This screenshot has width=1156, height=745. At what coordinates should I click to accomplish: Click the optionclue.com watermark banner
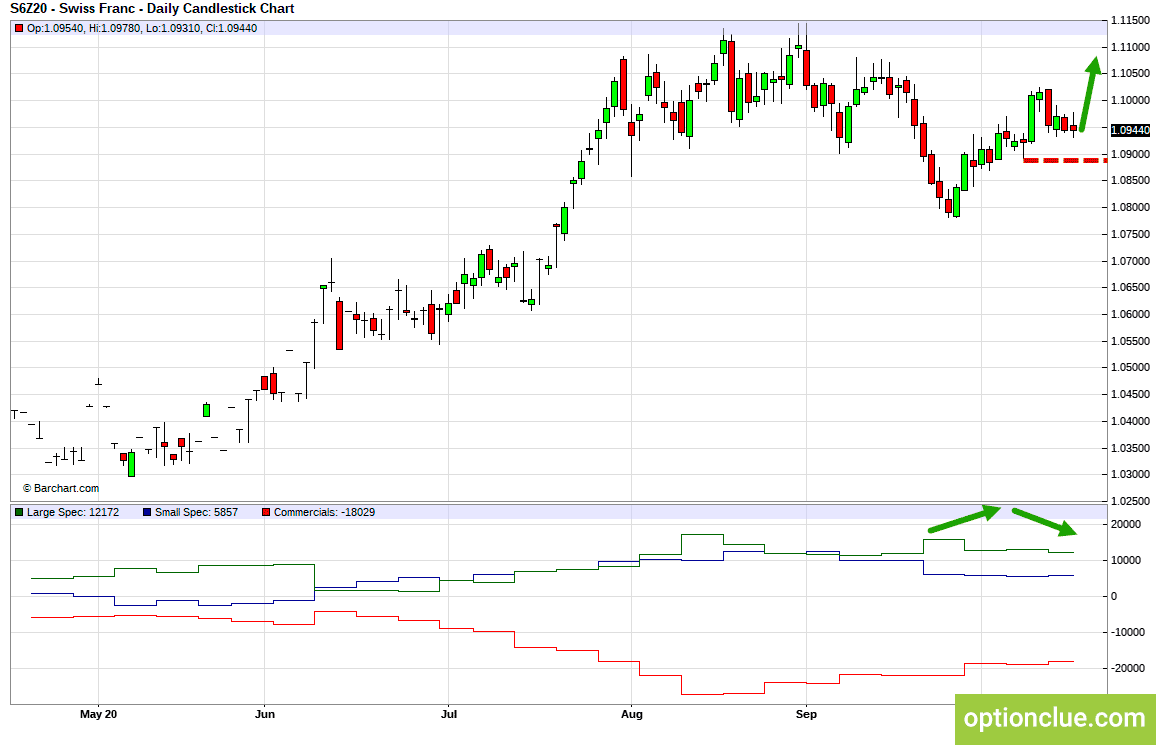(x=1055, y=718)
